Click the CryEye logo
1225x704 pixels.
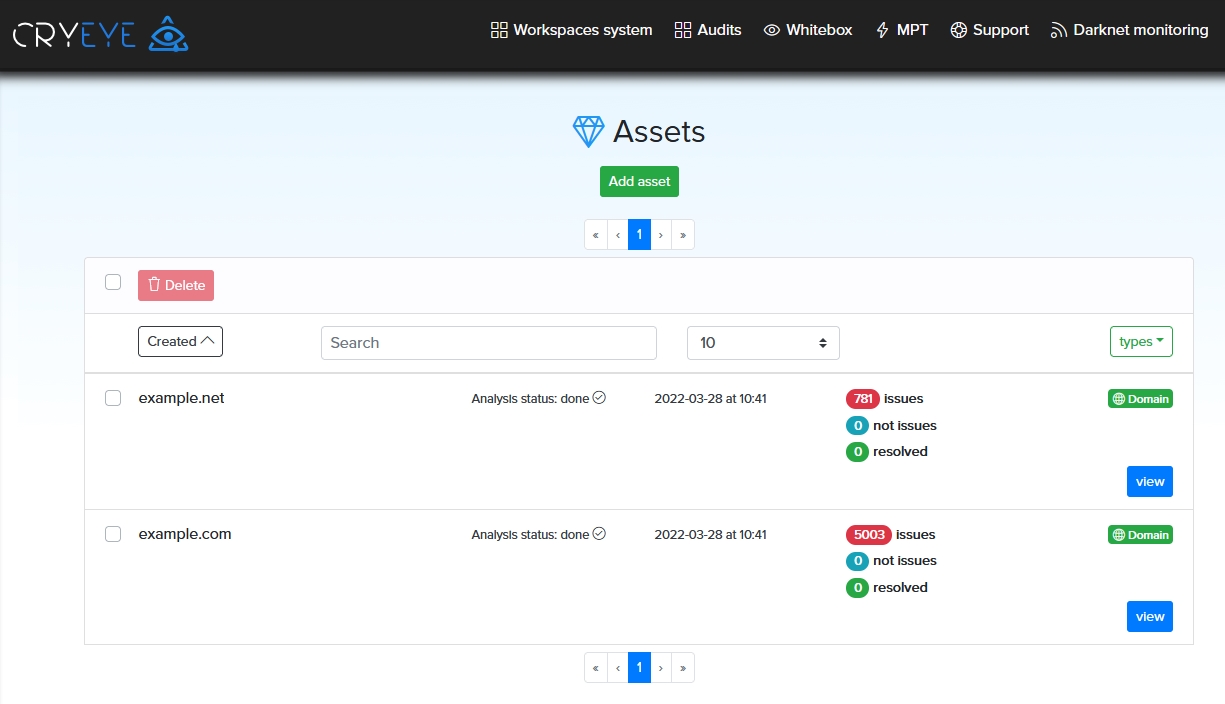click(x=100, y=33)
